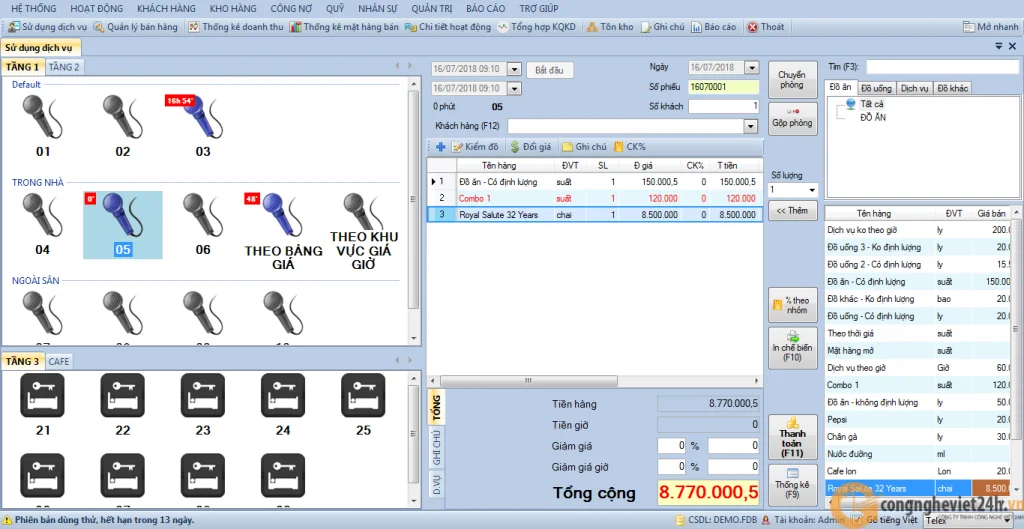The image size is (1024, 529).
Task: Open bed room 21 icon
Action: click(x=42, y=395)
